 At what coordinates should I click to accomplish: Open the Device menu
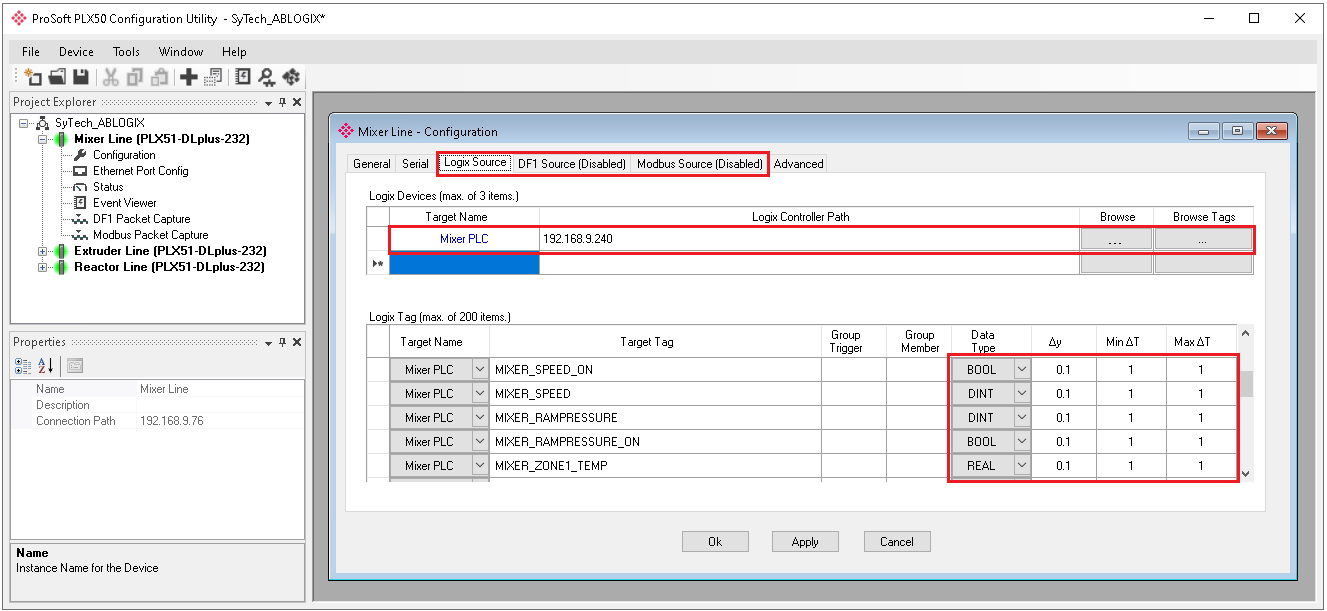pyautogui.click(x=76, y=52)
